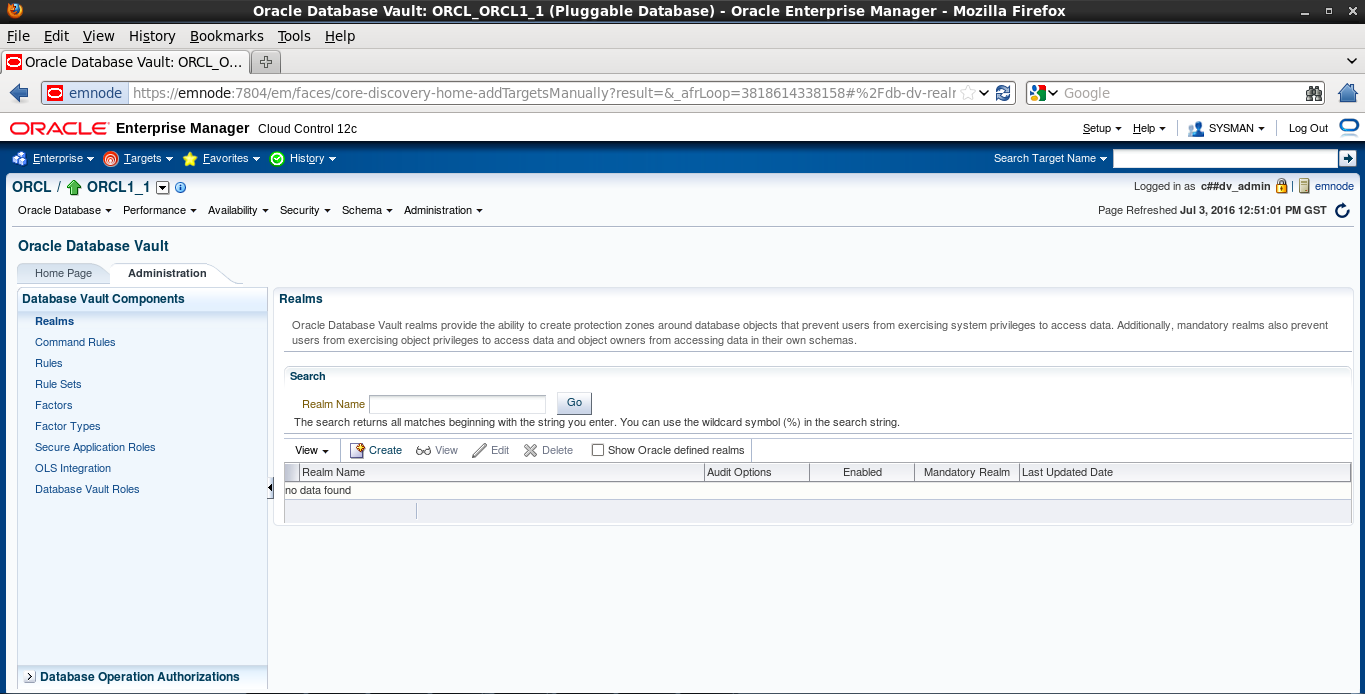This screenshot has width=1365, height=694.
Task: Click the Create realm button
Action: (x=376, y=450)
